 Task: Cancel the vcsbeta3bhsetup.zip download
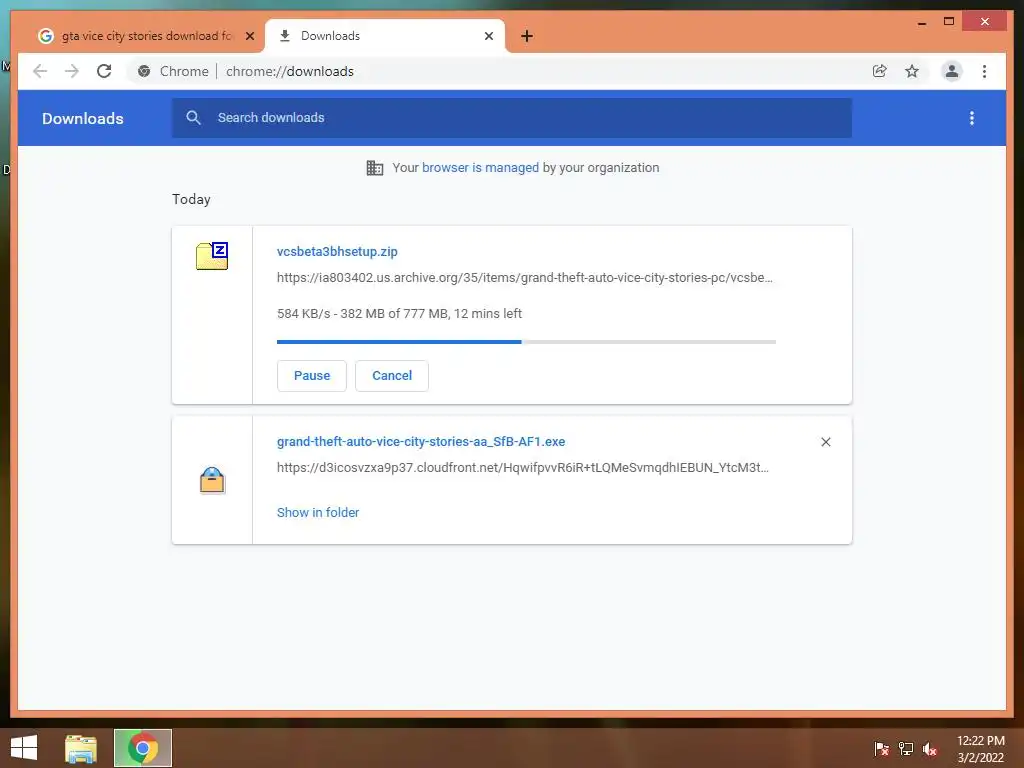pyautogui.click(x=392, y=376)
